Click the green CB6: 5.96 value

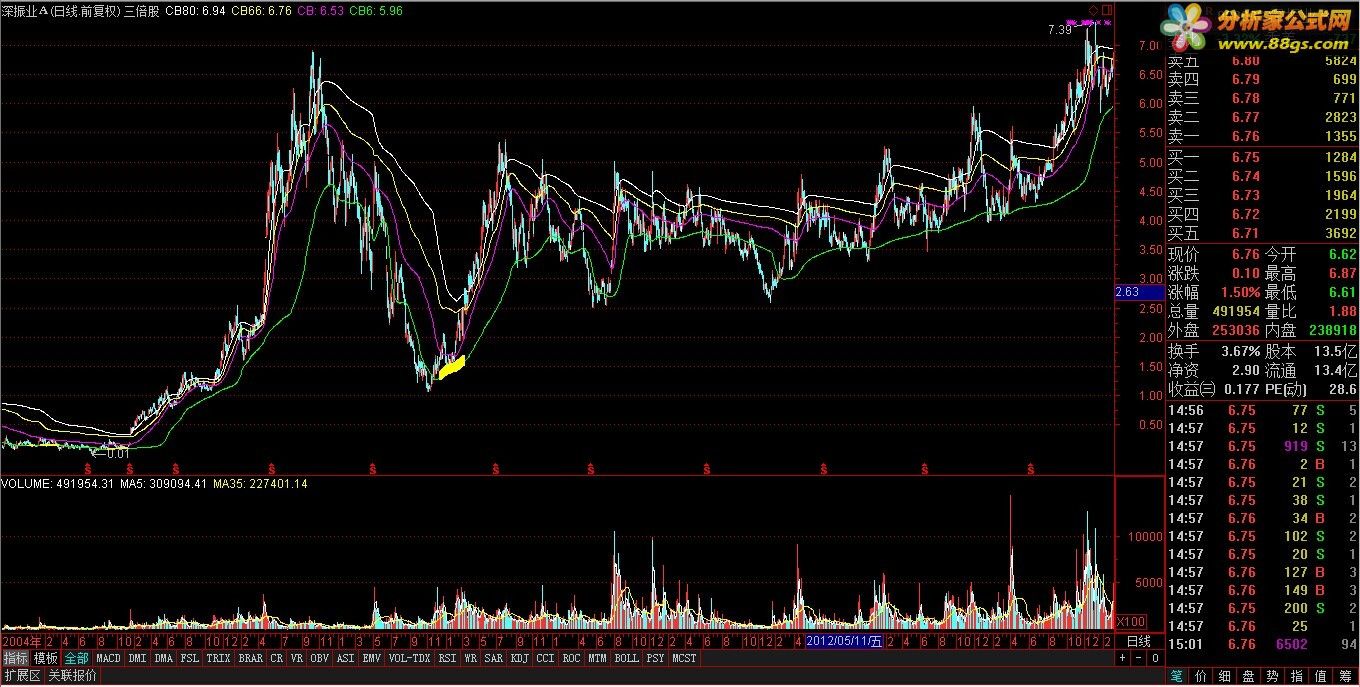(378, 10)
